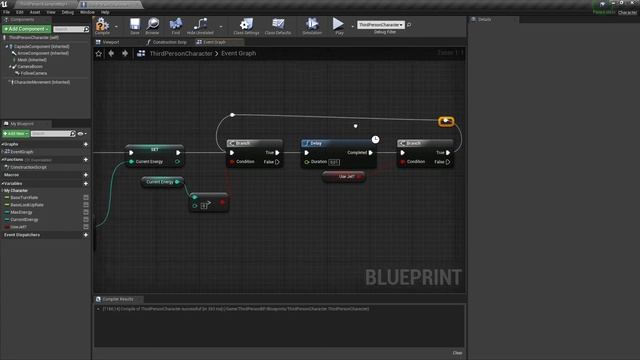
Task: Toggle CurrentEnergy variable visibility eye
Action: point(86,220)
